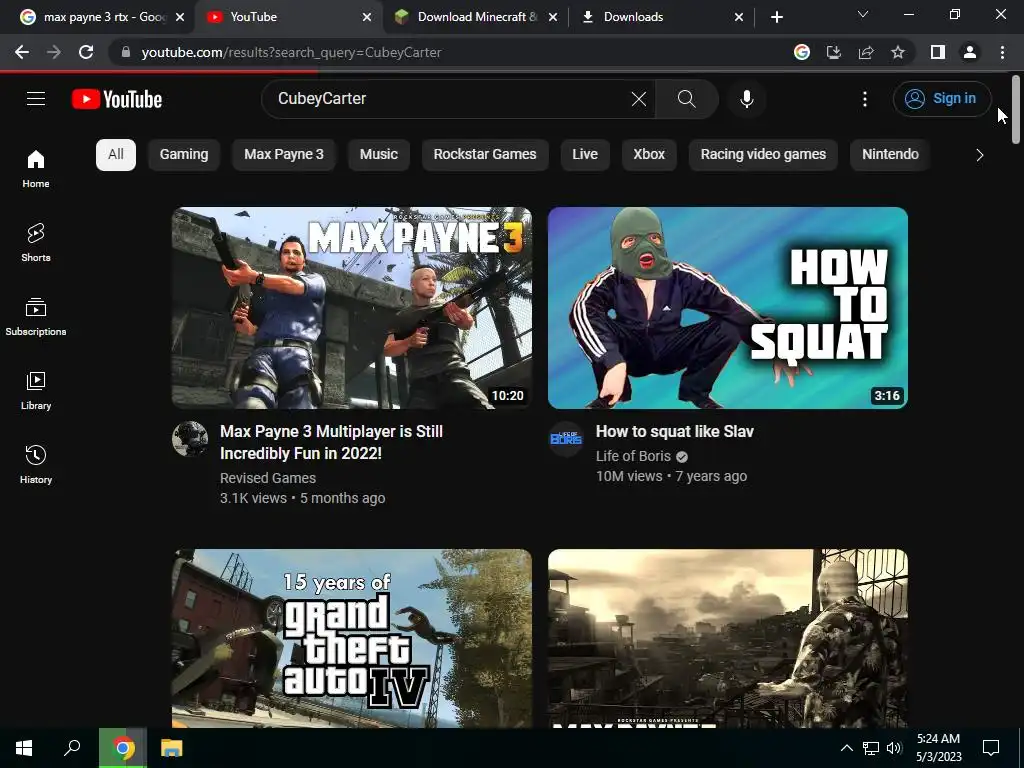Show hidden system tray icons
This screenshot has height=768, width=1024.
click(x=846, y=748)
